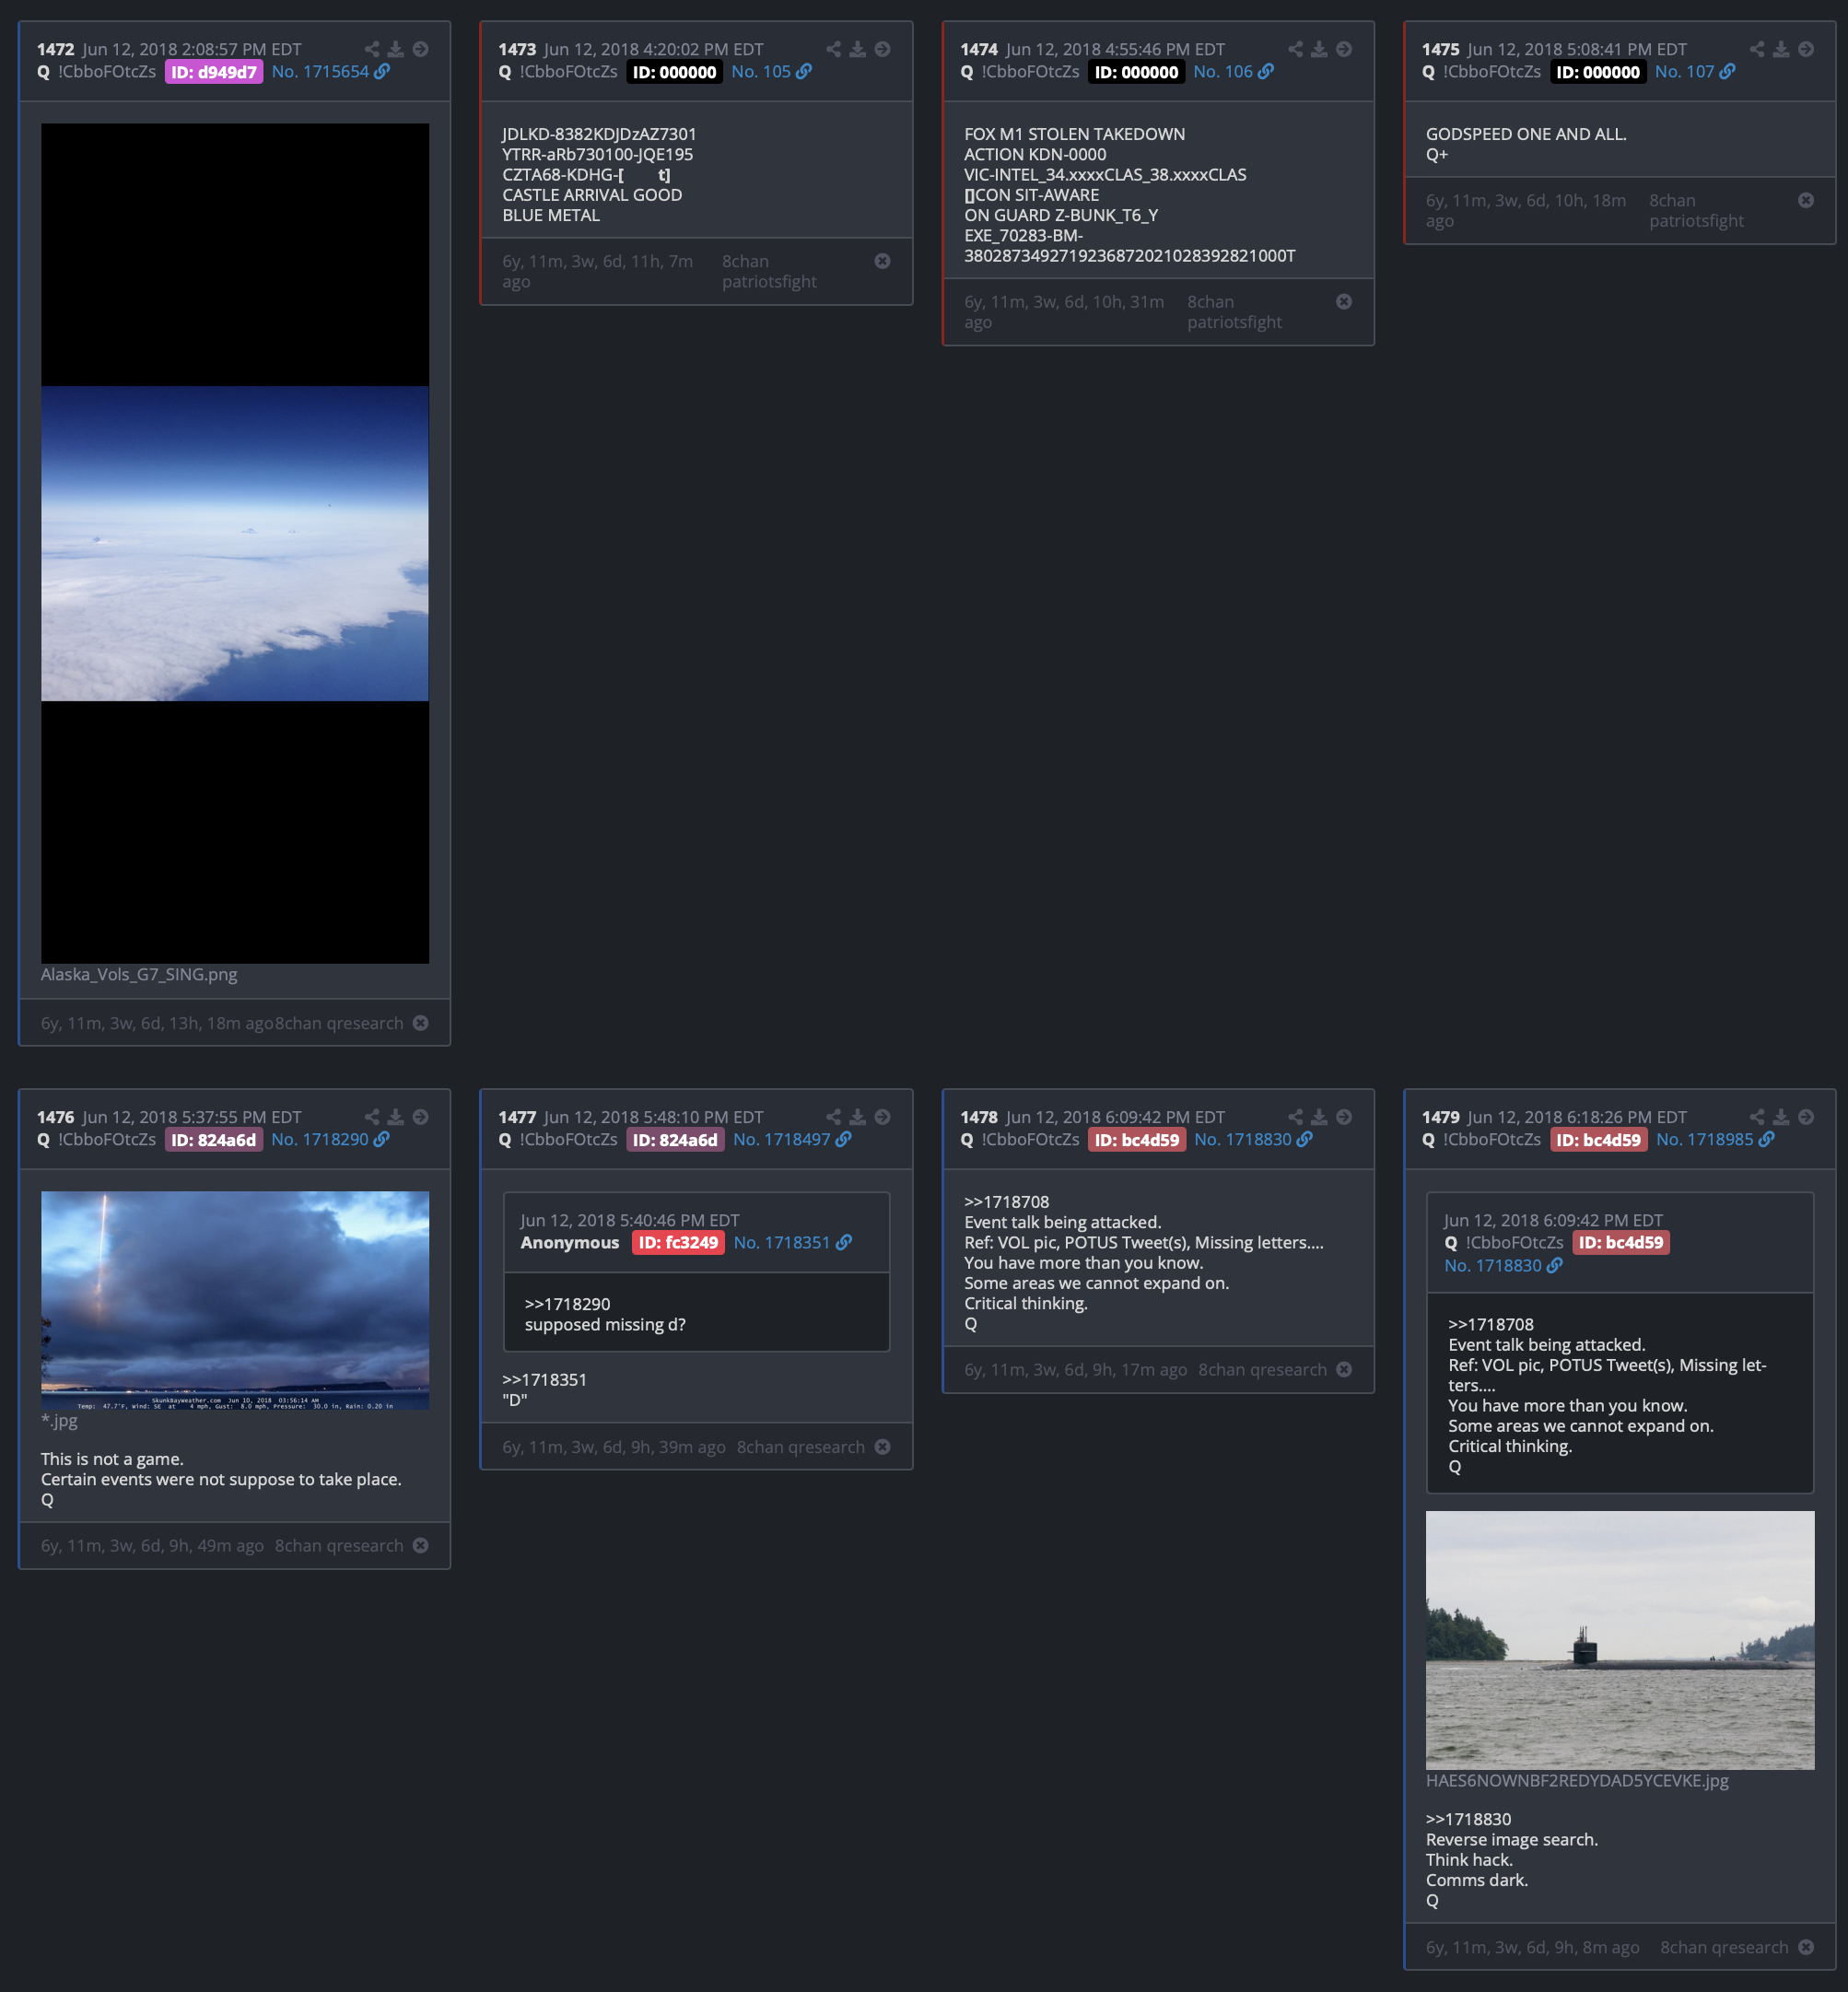Select ID fc3249 badge of Anonymous

(x=678, y=1242)
